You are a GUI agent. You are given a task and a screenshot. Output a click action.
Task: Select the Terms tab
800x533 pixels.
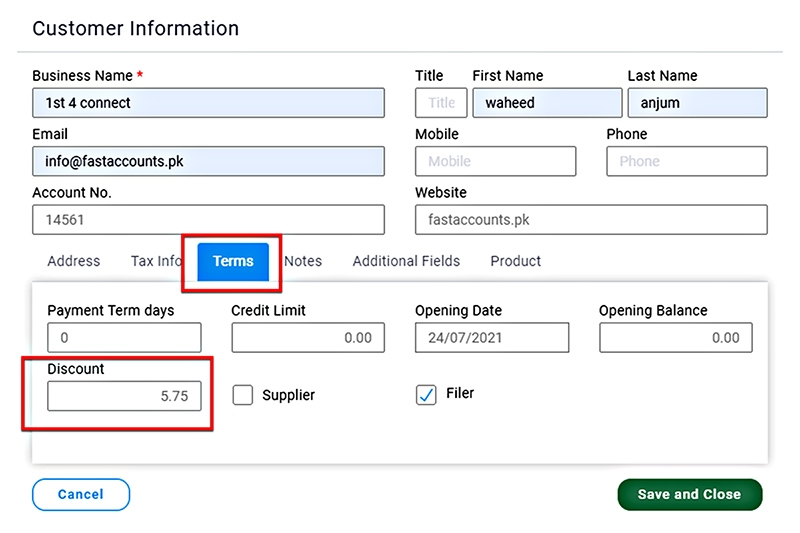coord(233,262)
